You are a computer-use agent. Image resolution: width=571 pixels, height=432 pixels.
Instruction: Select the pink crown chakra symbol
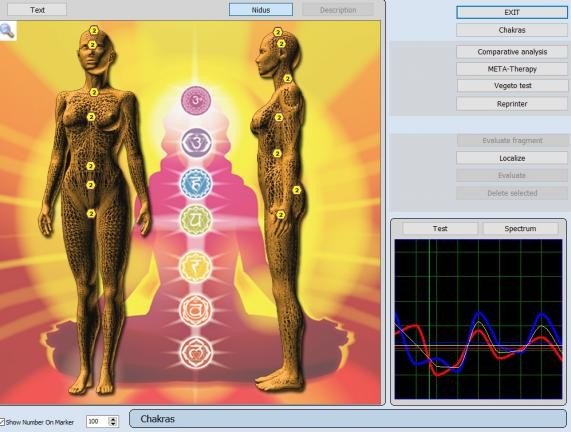(x=196, y=100)
